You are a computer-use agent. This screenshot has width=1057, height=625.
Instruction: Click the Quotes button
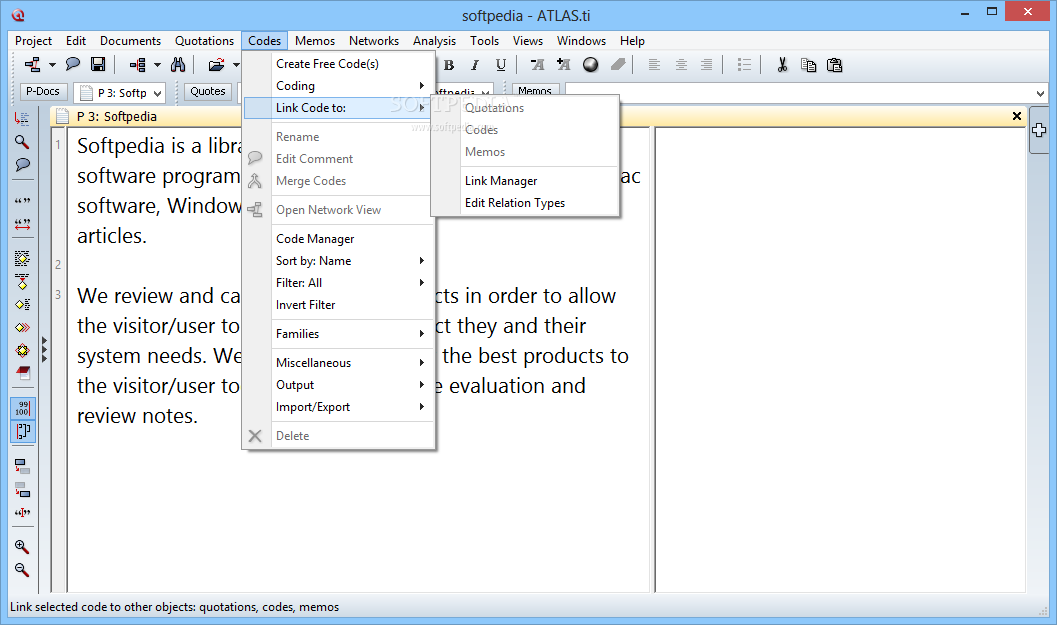[208, 92]
